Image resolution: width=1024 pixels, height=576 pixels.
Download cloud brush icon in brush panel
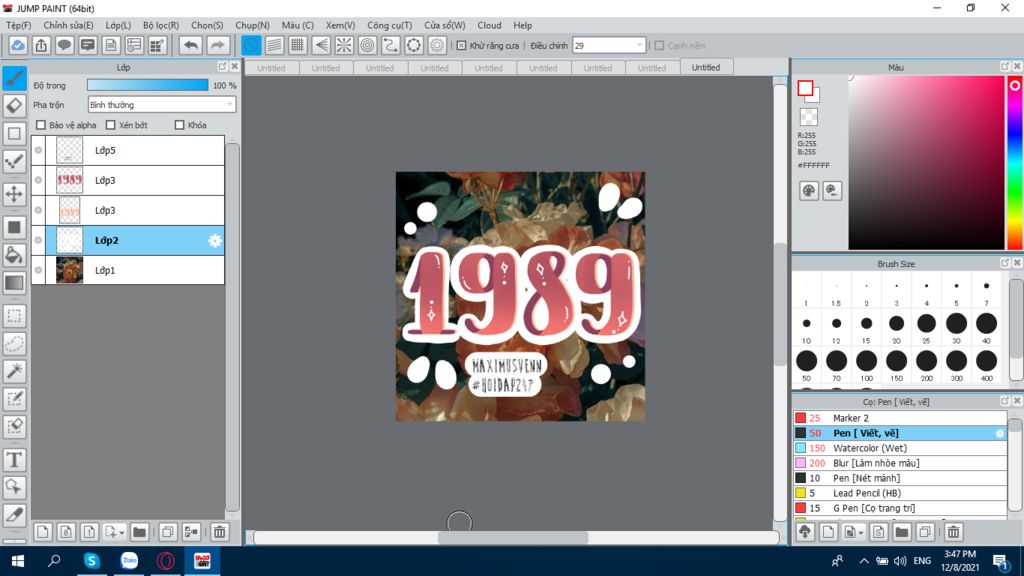[805, 532]
